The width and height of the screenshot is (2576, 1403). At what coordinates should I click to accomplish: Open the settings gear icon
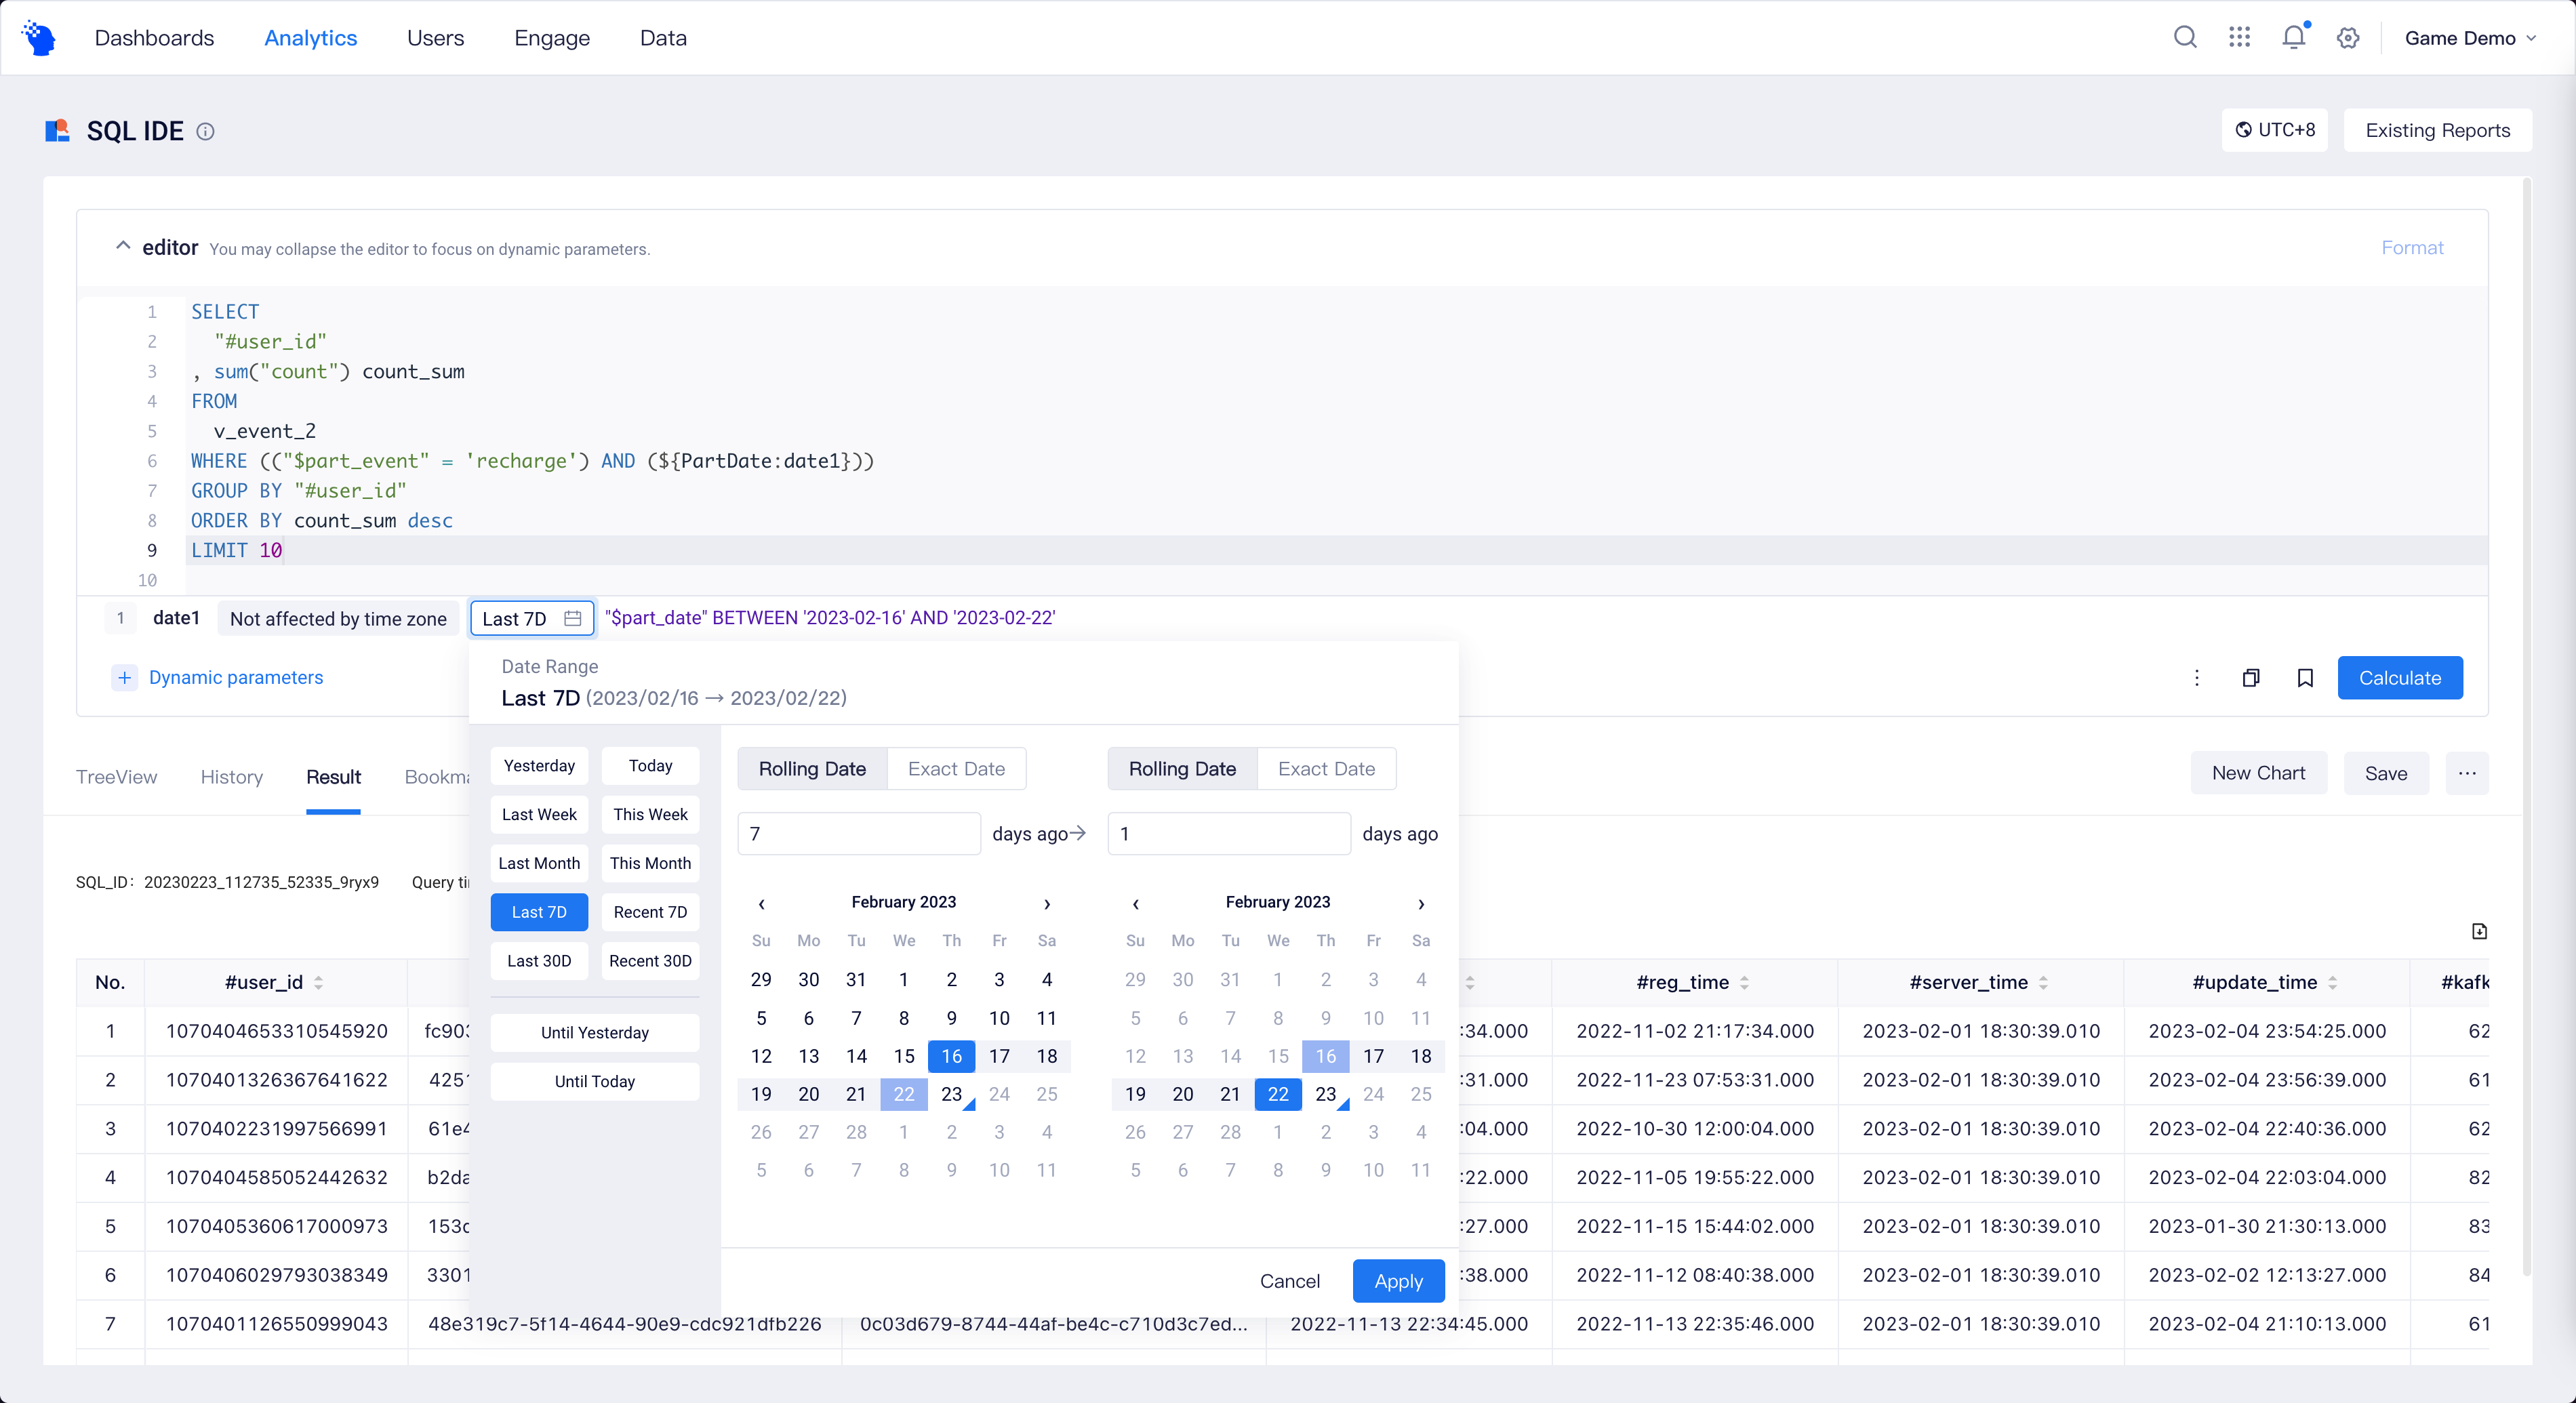point(2348,38)
